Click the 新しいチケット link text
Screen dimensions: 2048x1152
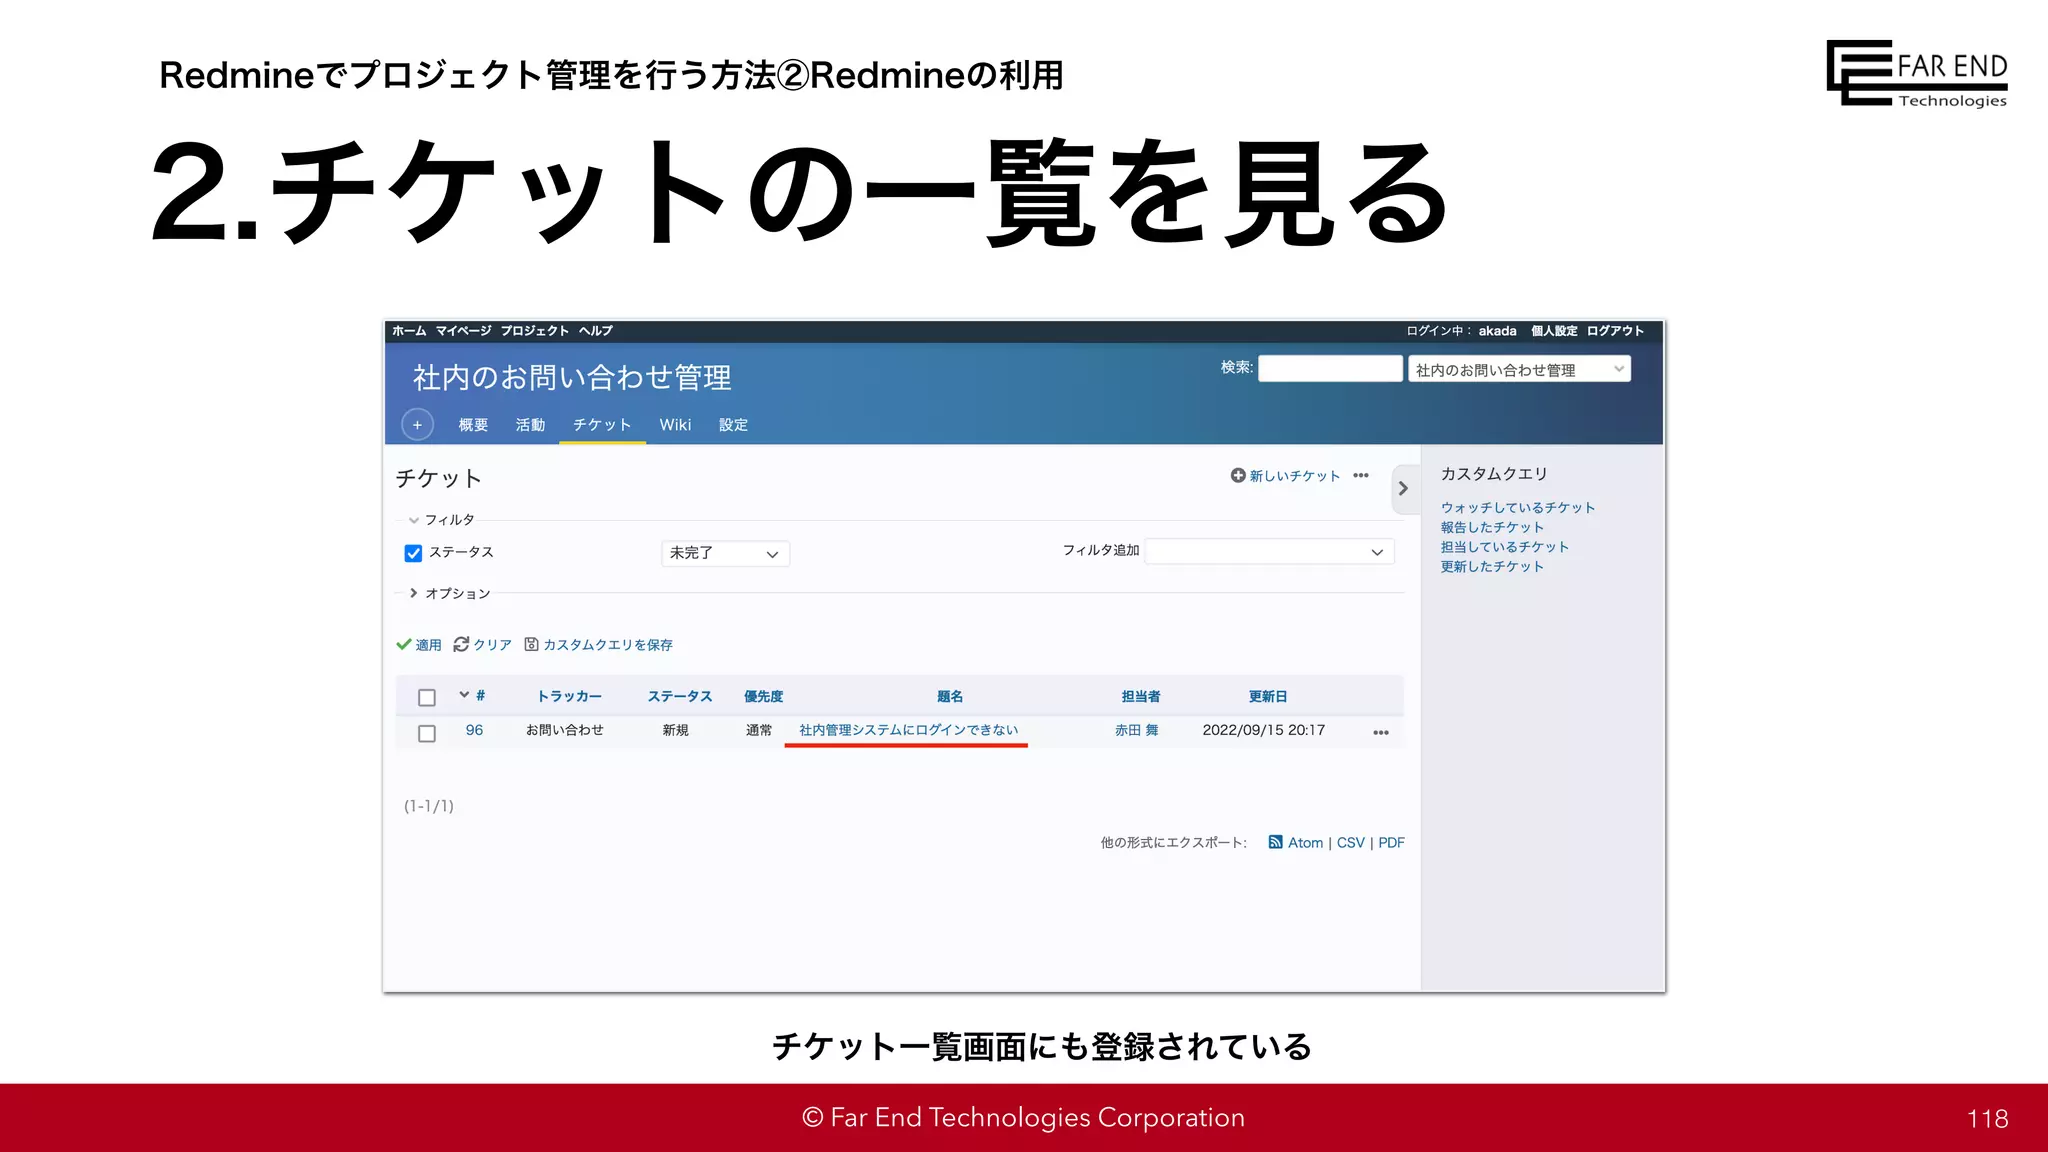click(x=1295, y=476)
